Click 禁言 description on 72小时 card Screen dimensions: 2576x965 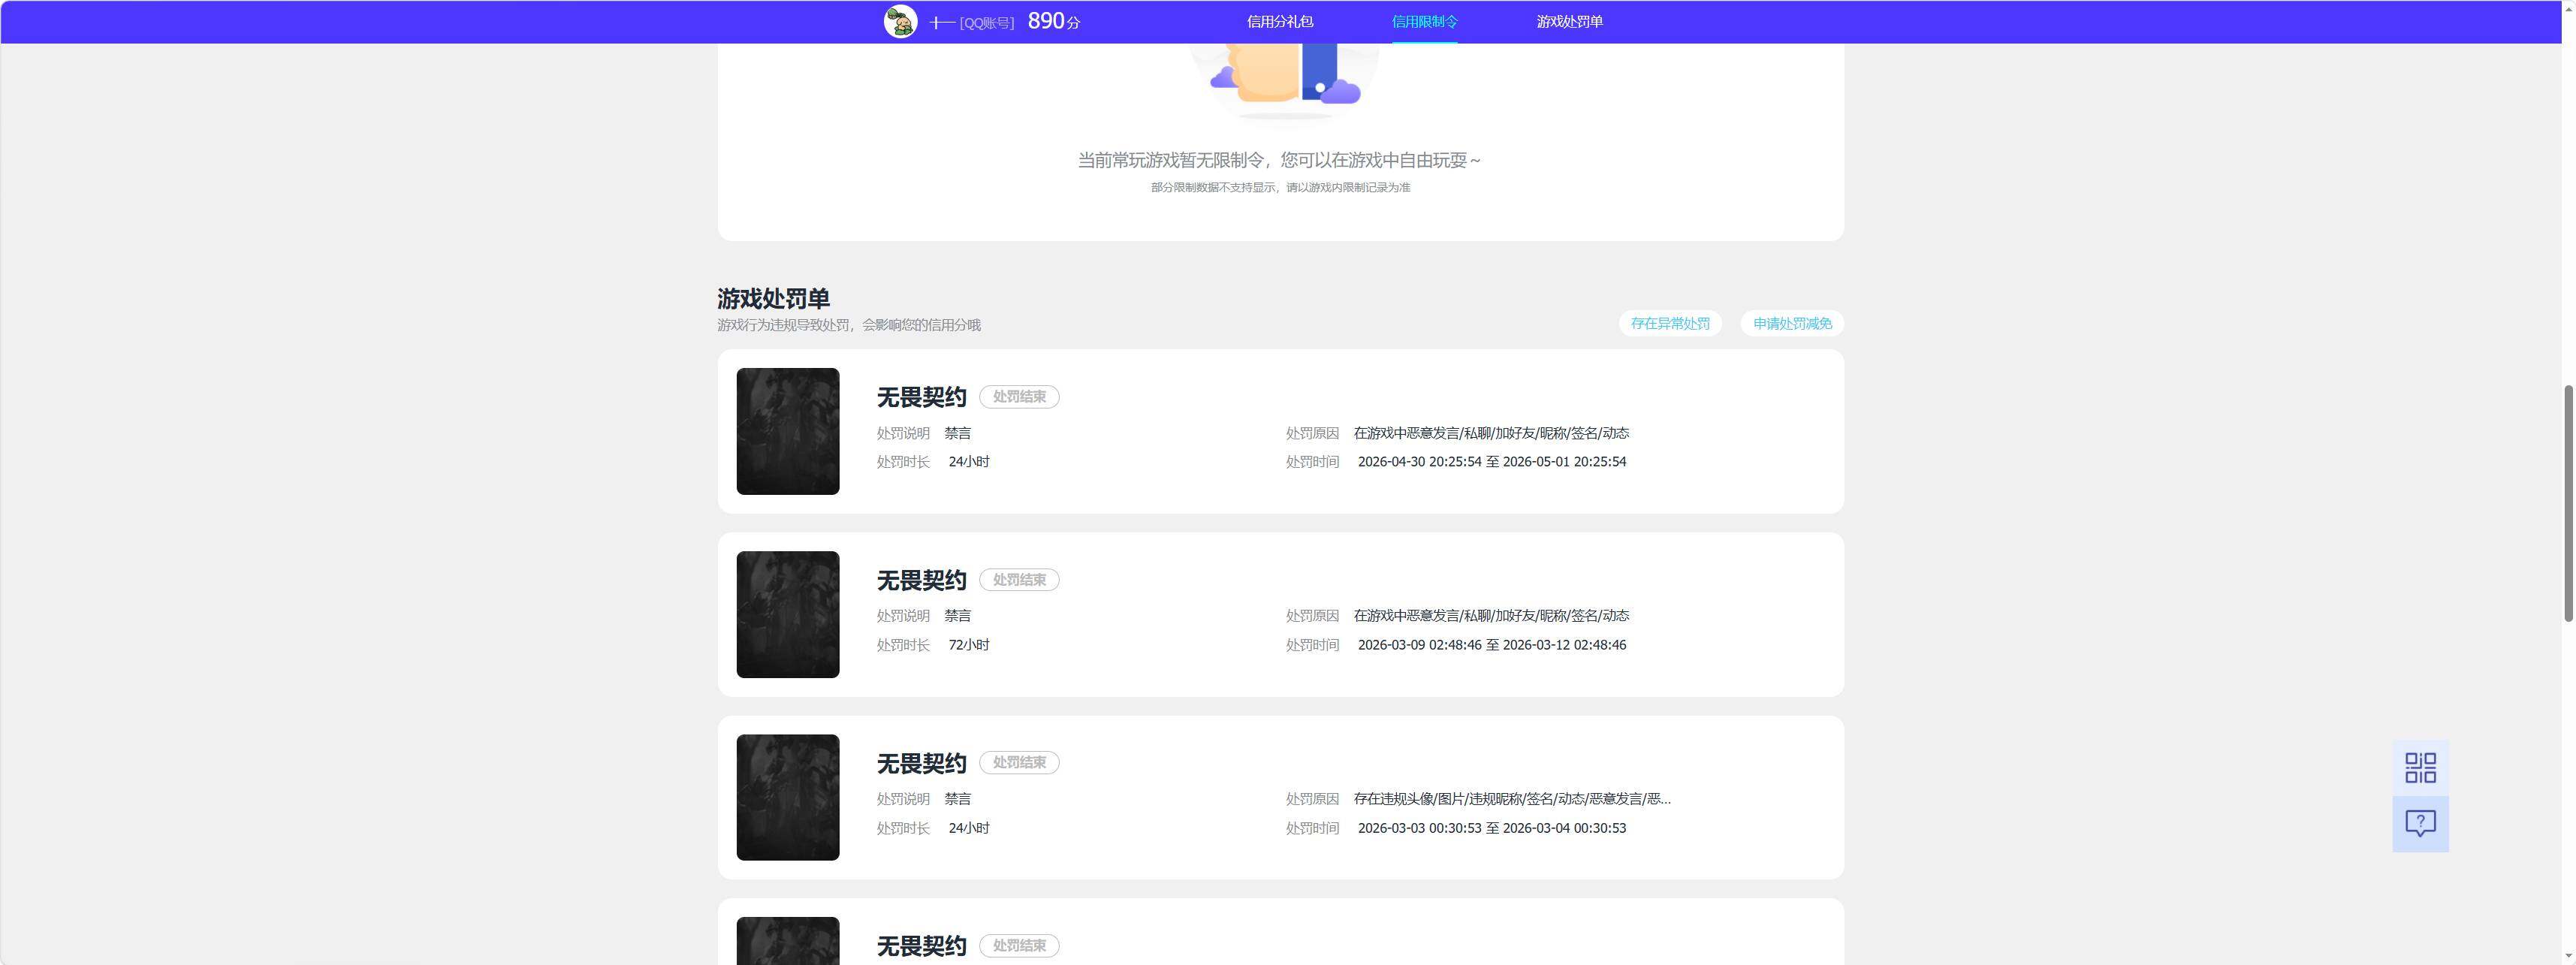click(957, 616)
